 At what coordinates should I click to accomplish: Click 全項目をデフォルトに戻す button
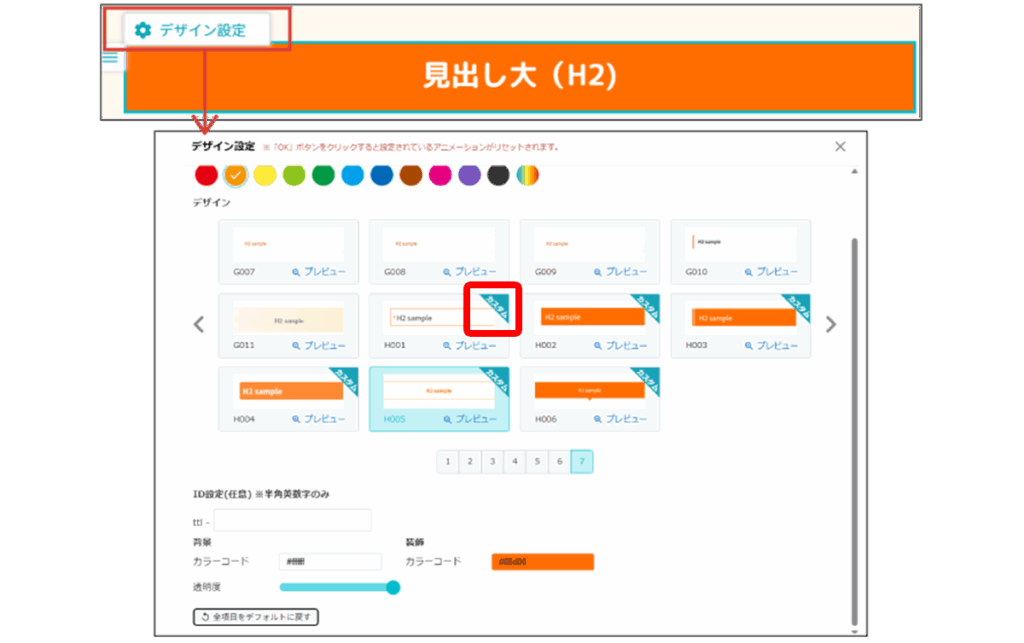coord(255,617)
